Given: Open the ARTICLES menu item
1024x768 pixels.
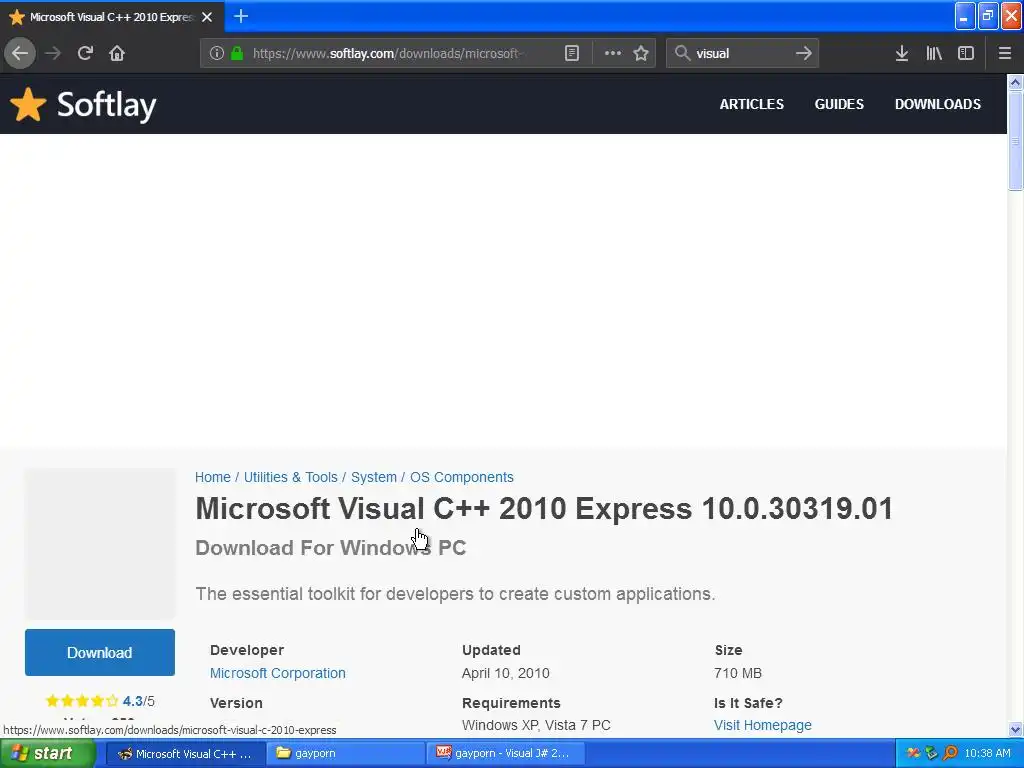Looking at the screenshot, I should pos(752,104).
